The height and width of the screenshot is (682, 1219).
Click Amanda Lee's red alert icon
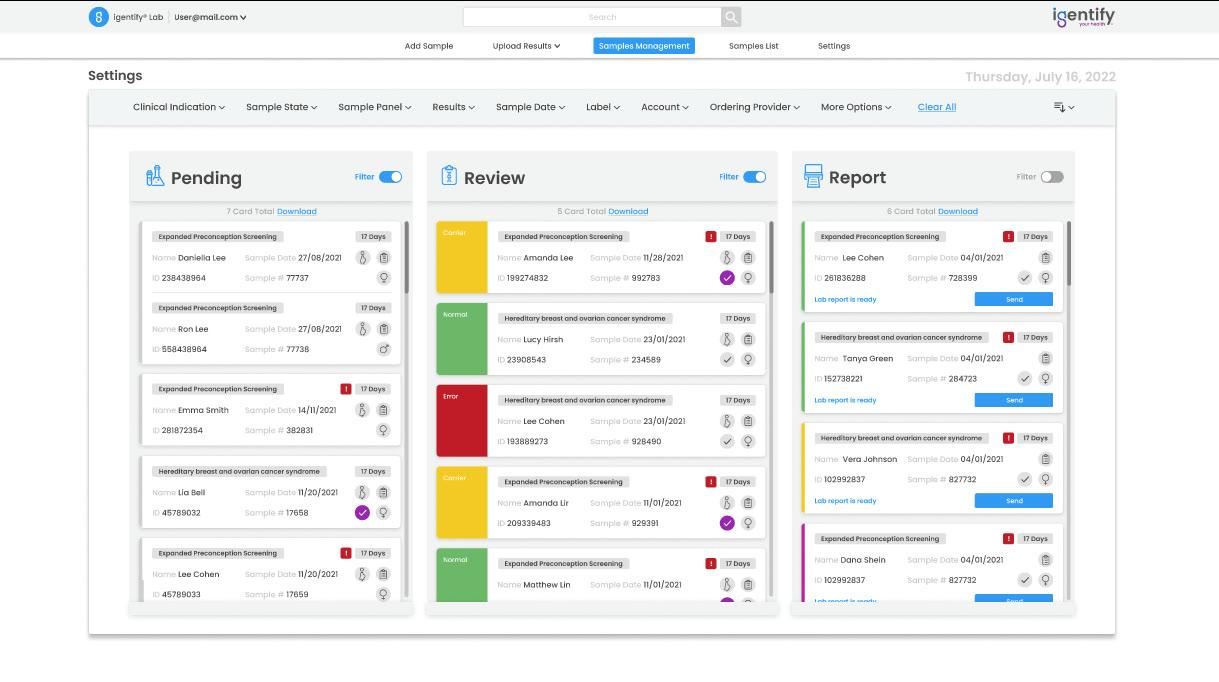(x=711, y=237)
